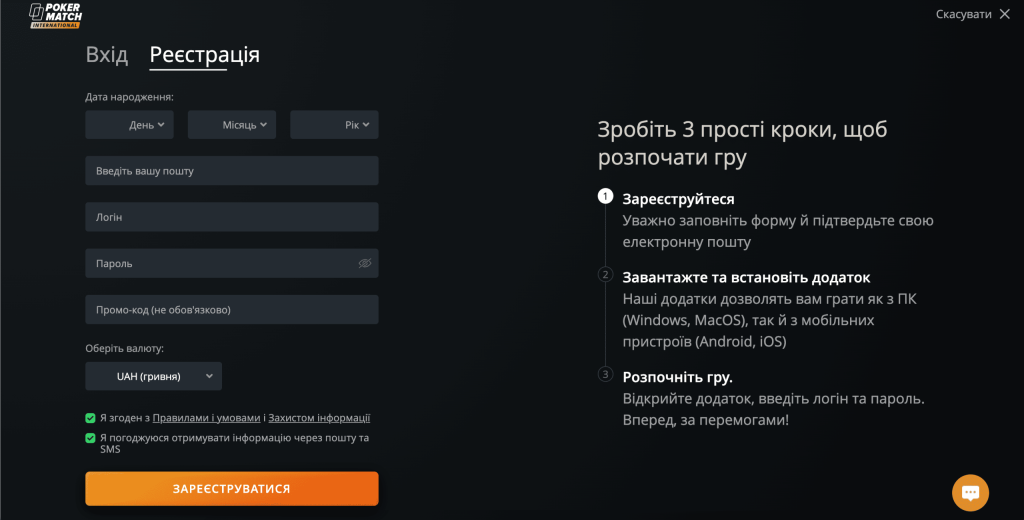Viewport: 1024px width, 520px height.
Task: Expand the UAH (гривня) currency selector
Action: (153, 376)
